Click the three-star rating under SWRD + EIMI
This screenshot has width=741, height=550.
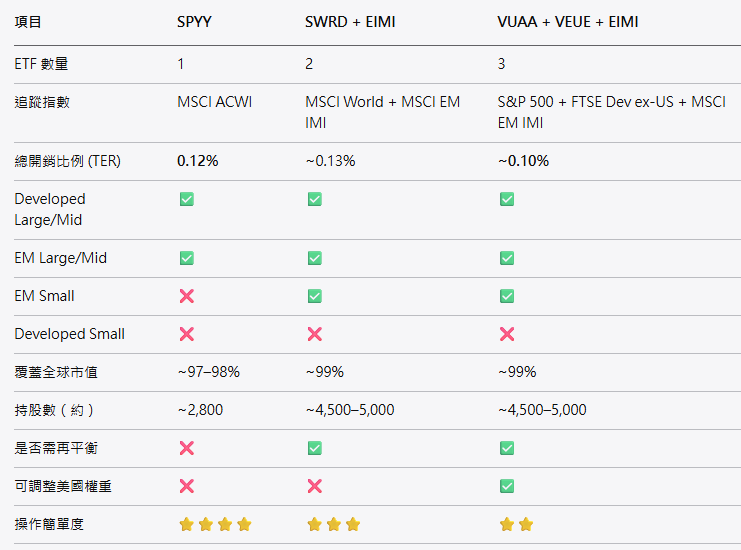333,524
